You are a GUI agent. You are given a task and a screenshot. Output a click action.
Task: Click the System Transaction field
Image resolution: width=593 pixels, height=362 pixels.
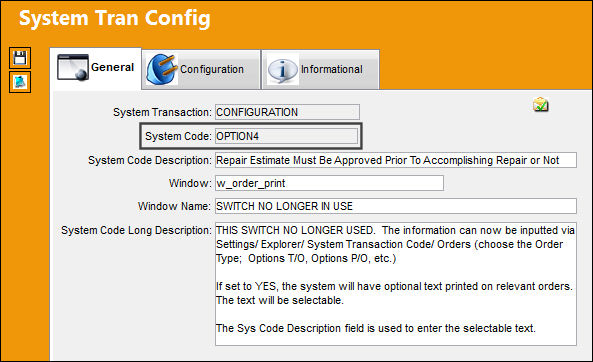pos(287,112)
